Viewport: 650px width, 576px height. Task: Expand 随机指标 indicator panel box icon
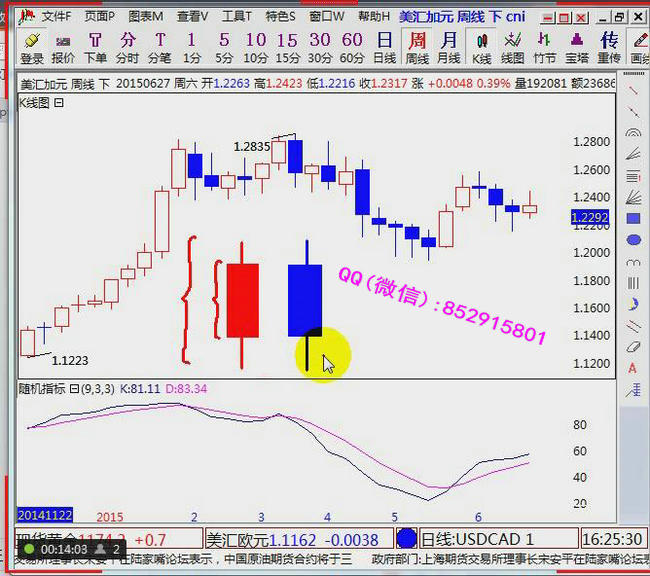point(73,387)
